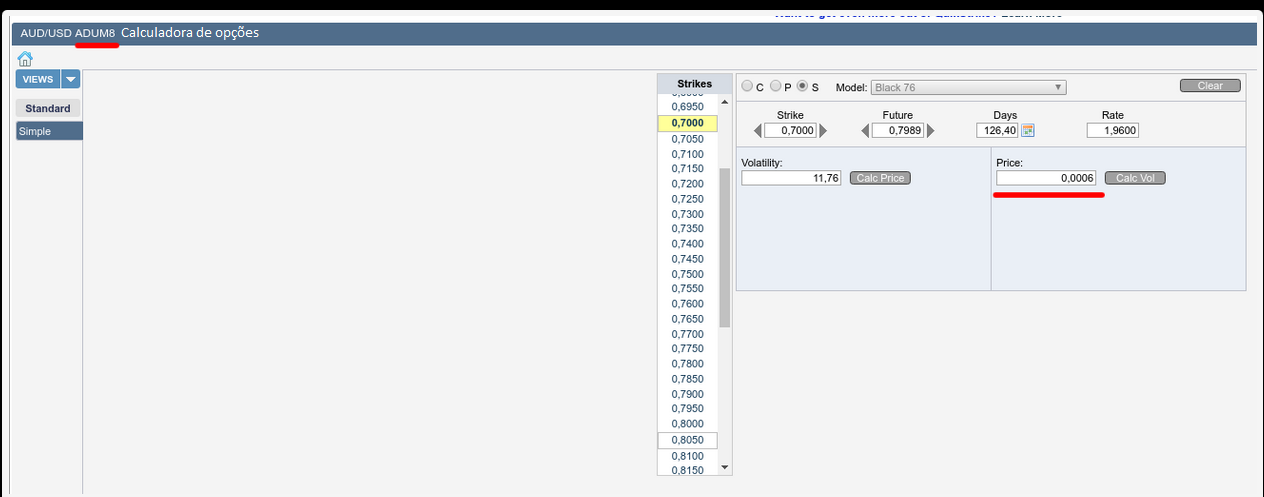This screenshot has height=497, width=1264.
Task: Expand the VIEWS dropdown arrow
Action: [71, 79]
